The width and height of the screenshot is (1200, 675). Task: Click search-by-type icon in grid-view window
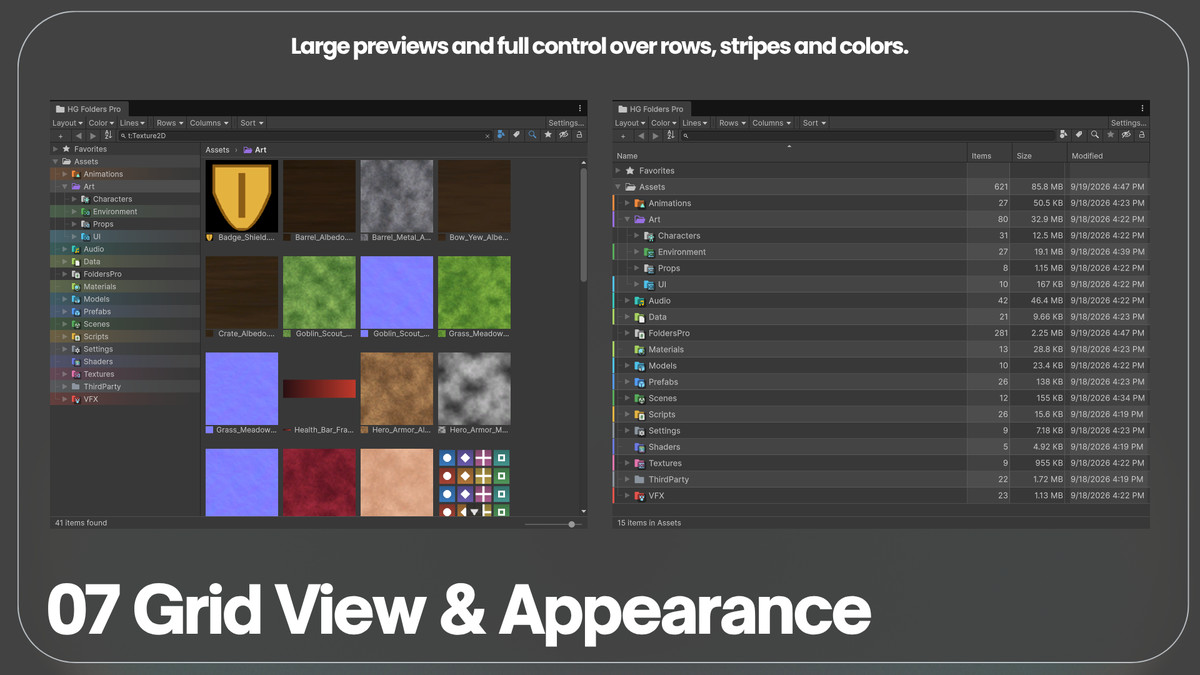click(x=500, y=135)
